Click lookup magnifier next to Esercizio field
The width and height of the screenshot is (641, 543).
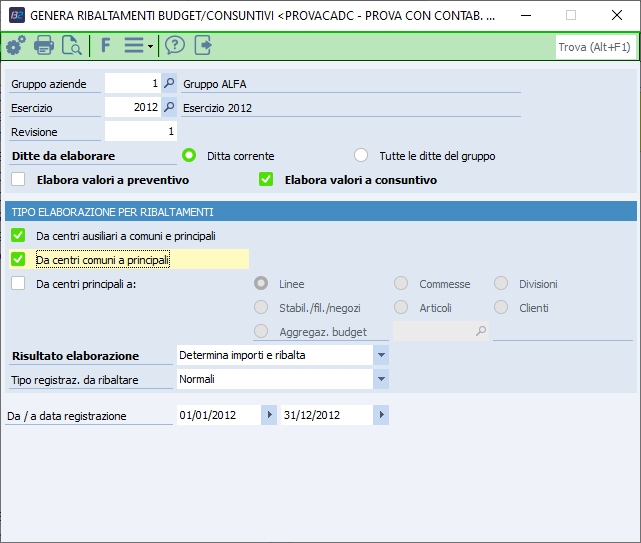pos(169,108)
